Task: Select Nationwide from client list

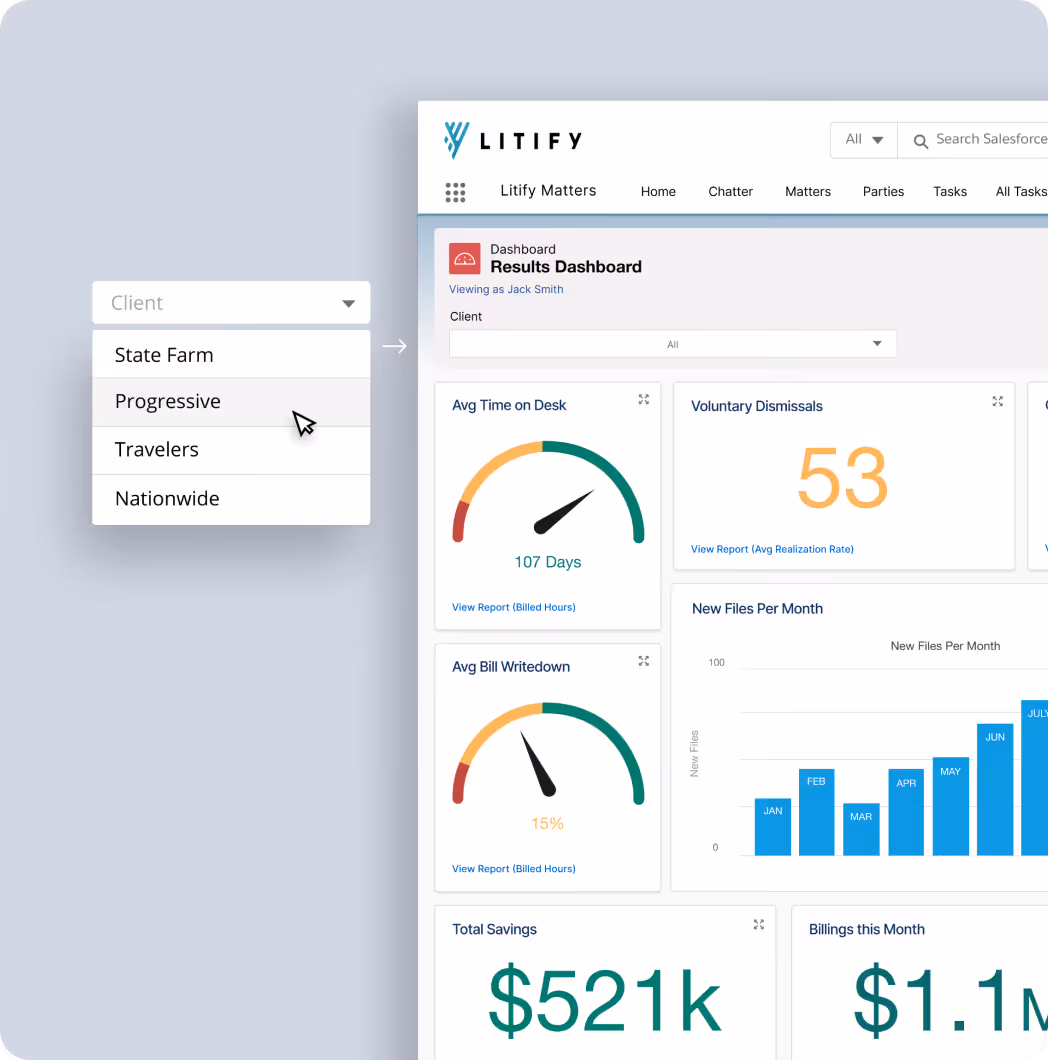Action: (x=231, y=499)
